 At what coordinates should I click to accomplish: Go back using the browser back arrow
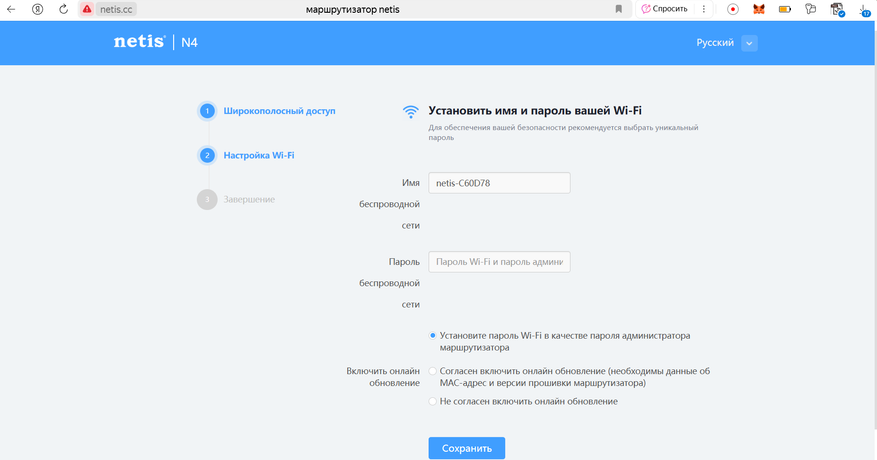pyautogui.click(x=11, y=9)
